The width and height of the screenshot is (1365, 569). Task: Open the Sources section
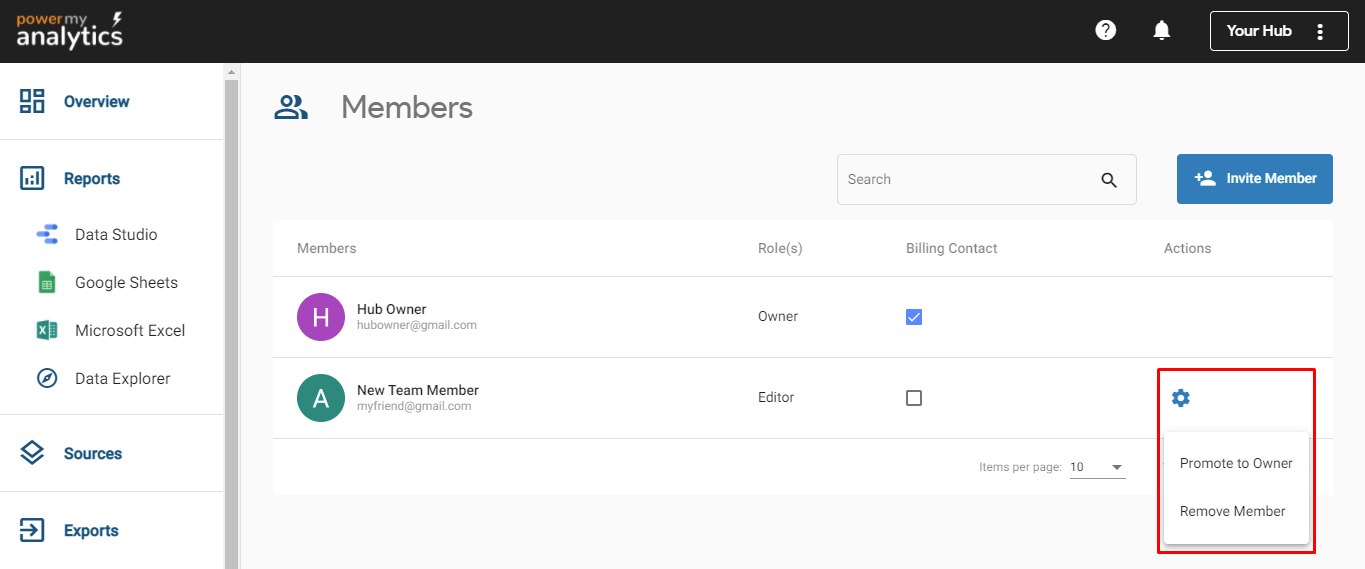coord(92,454)
